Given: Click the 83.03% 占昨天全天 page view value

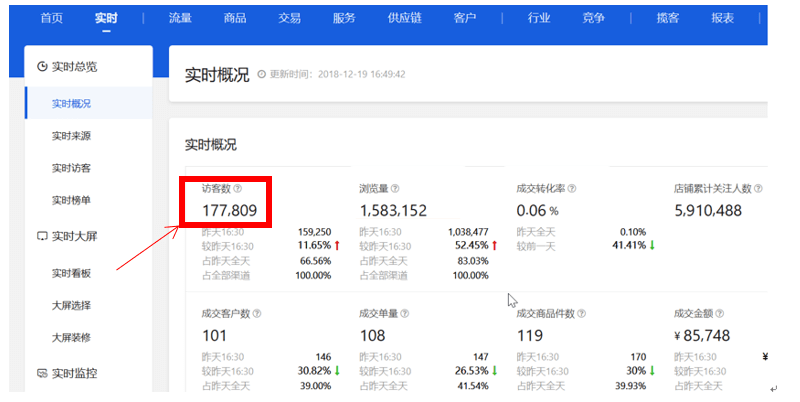Looking at the screenshot, I should point(473,261).
